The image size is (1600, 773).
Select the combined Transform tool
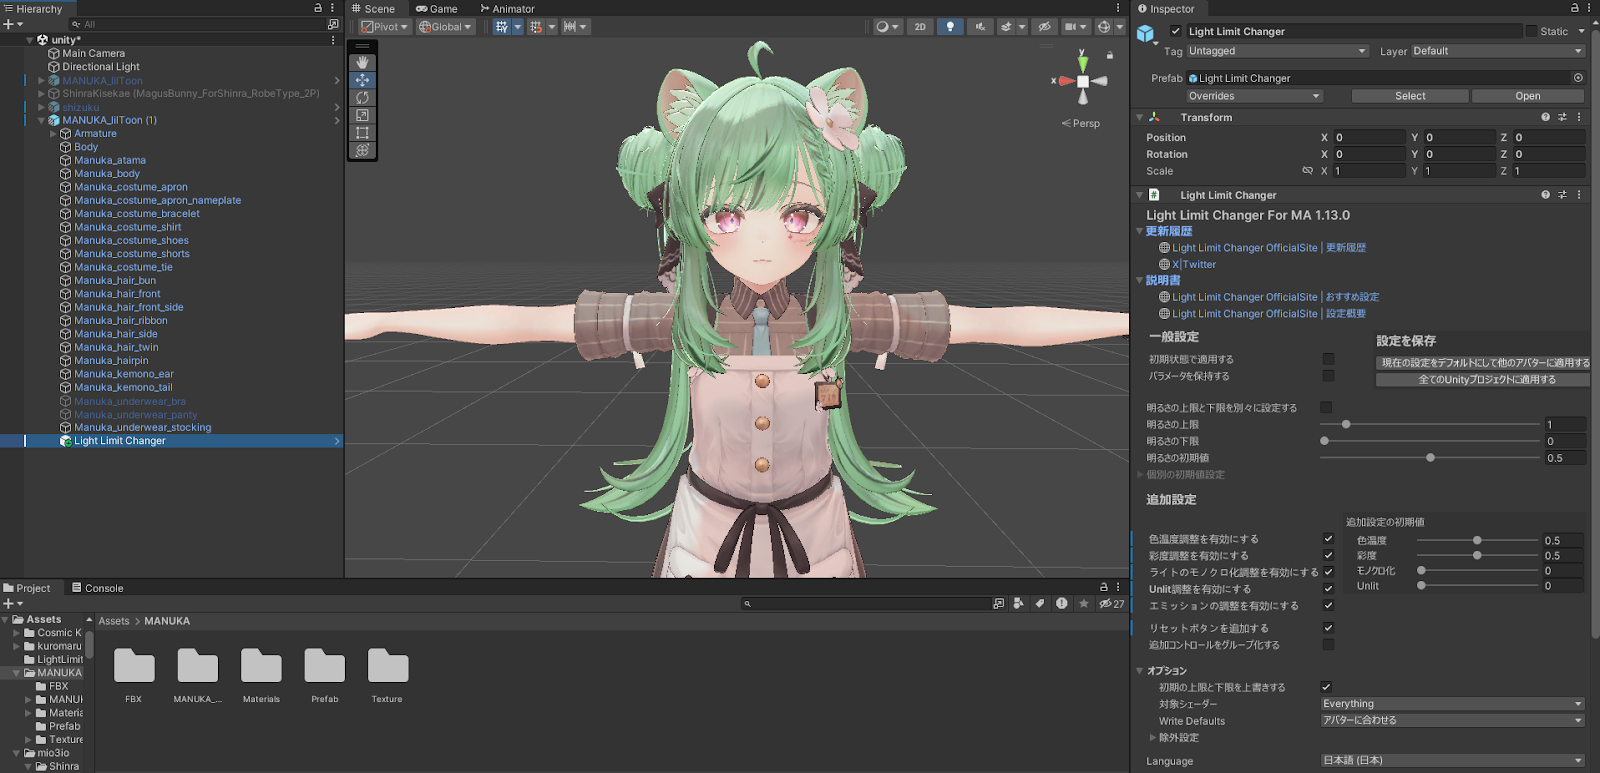pyautogui.click(x=362, y=150)
